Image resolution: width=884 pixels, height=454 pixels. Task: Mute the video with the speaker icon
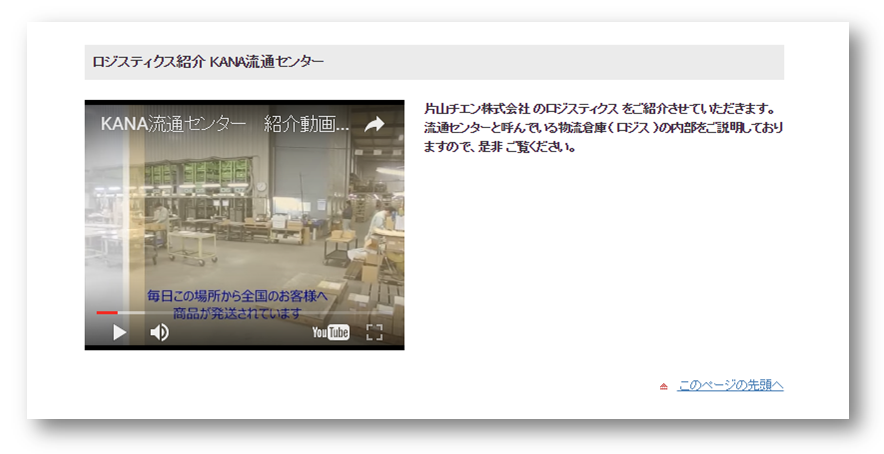[x=159, y=332]
